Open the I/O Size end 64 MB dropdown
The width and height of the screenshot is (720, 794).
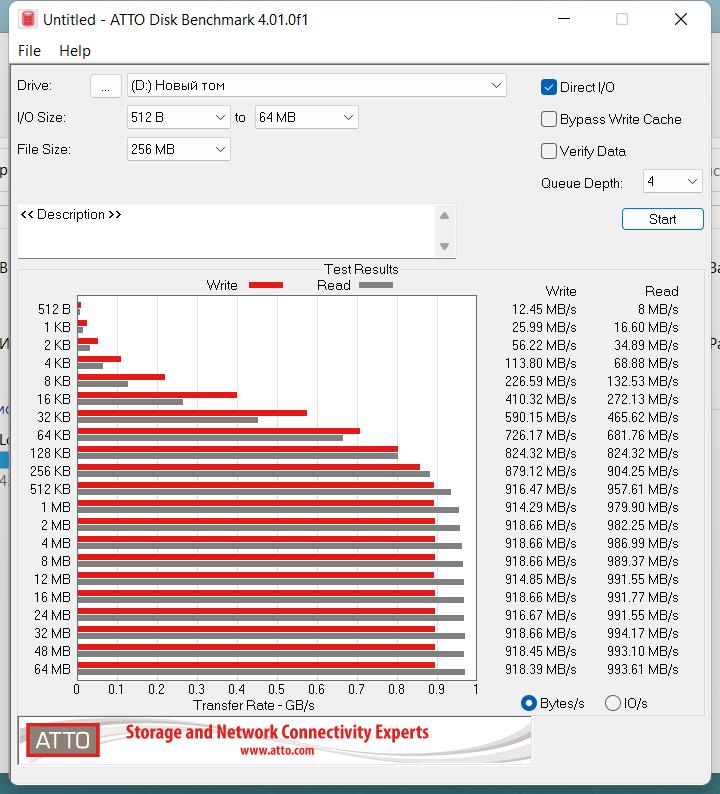coord(306,117)
